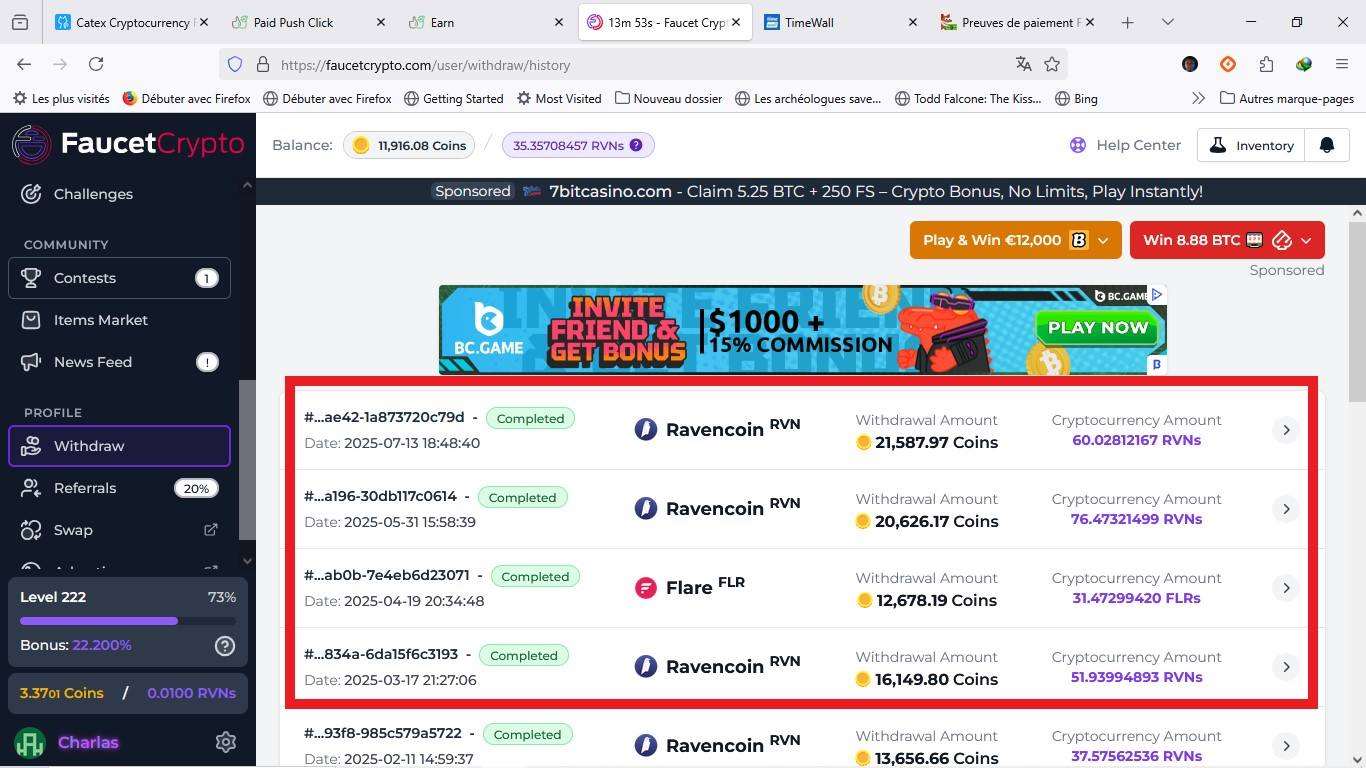Click the shield tracking protection icon
This screenshot has width=1366, height=768.
coord(235,64)
